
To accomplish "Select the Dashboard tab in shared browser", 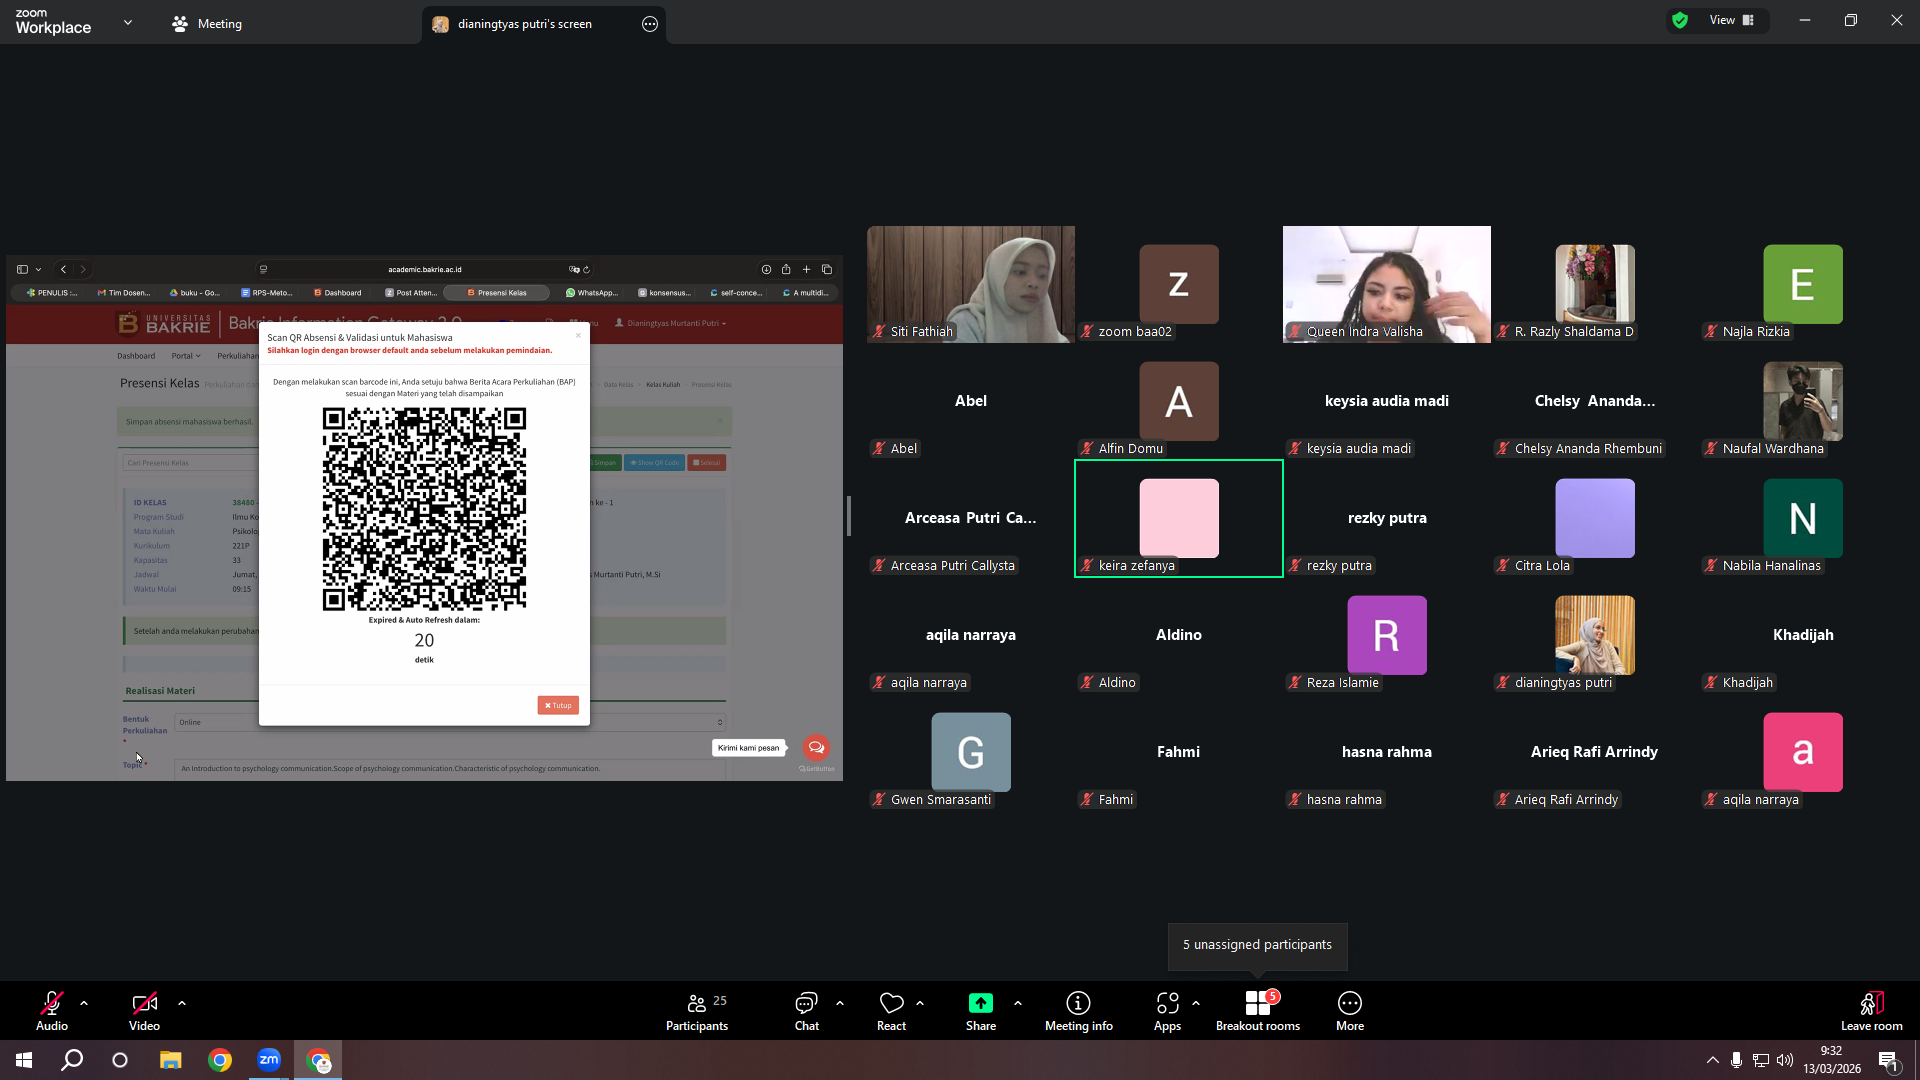I will [338, 293].
